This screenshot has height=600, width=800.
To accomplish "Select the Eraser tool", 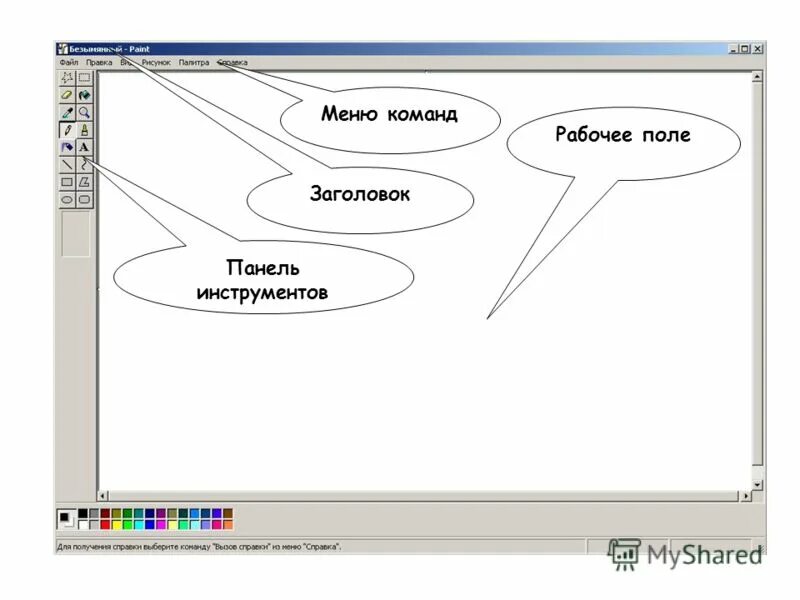I will coord(66,95).
